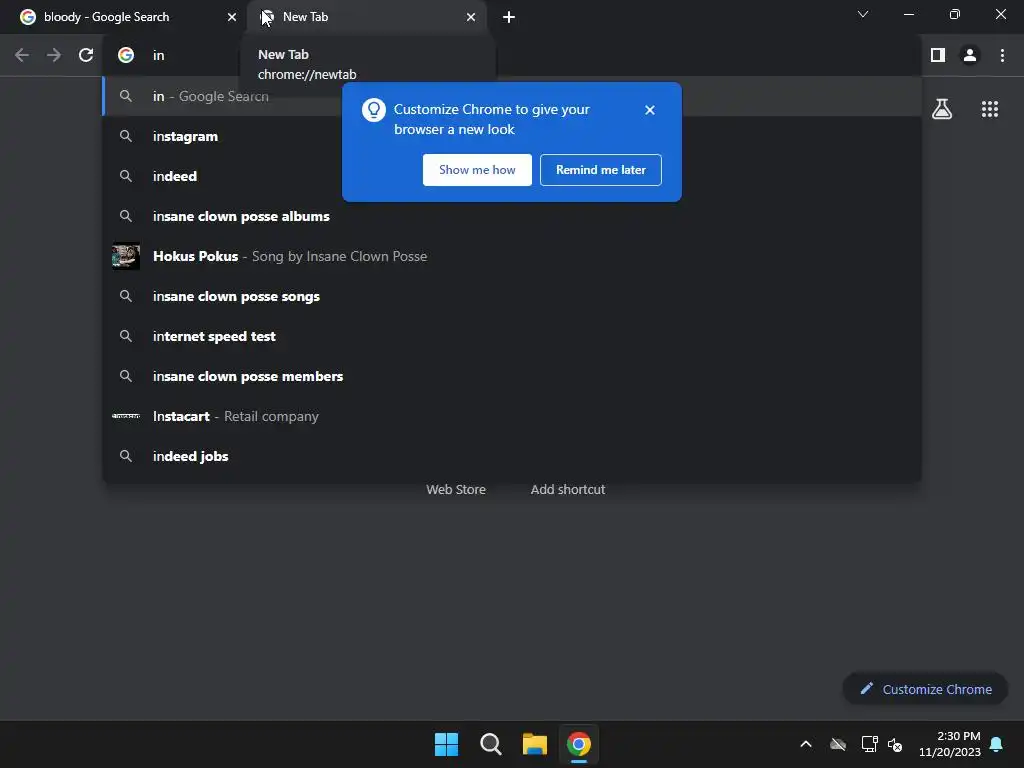1024x768 pixels.
Task: Open the Windows Start menu
Action: click(447, 744)
